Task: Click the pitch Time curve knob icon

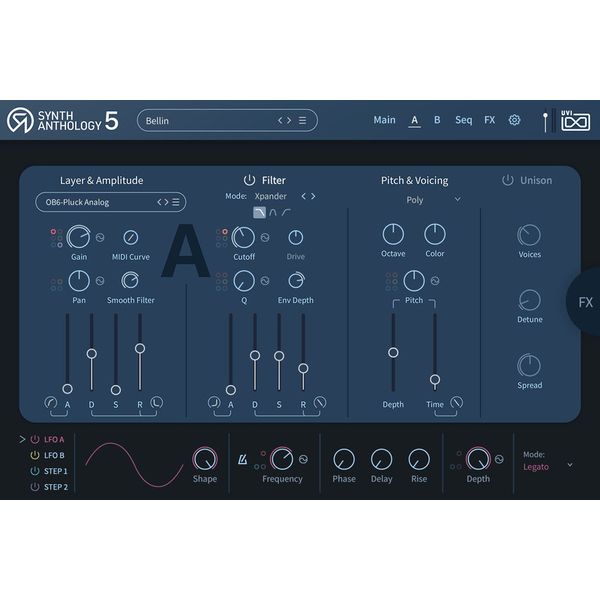Action: [x=457, y=403]
